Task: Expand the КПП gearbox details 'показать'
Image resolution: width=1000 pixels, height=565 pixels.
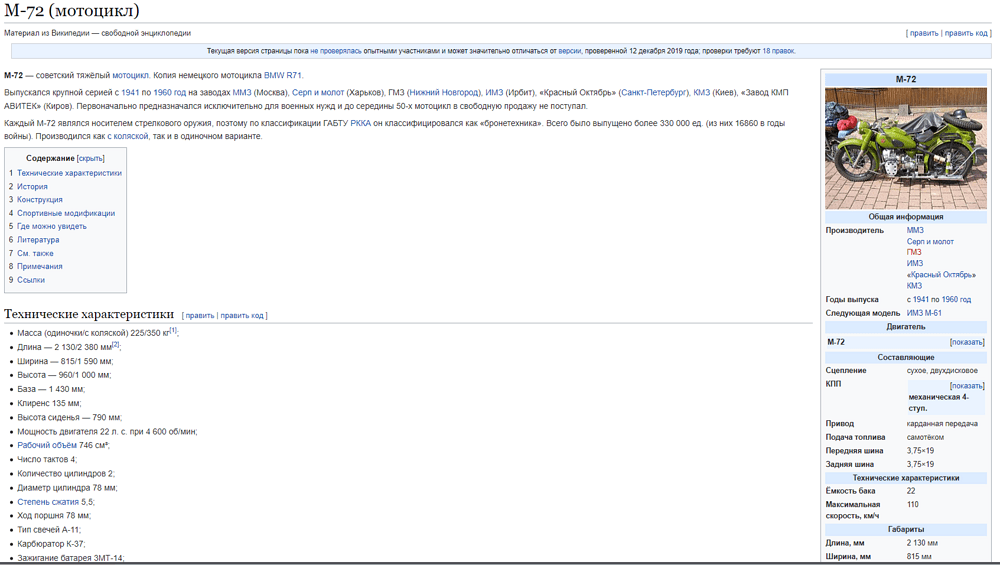Action: [967, 386]
